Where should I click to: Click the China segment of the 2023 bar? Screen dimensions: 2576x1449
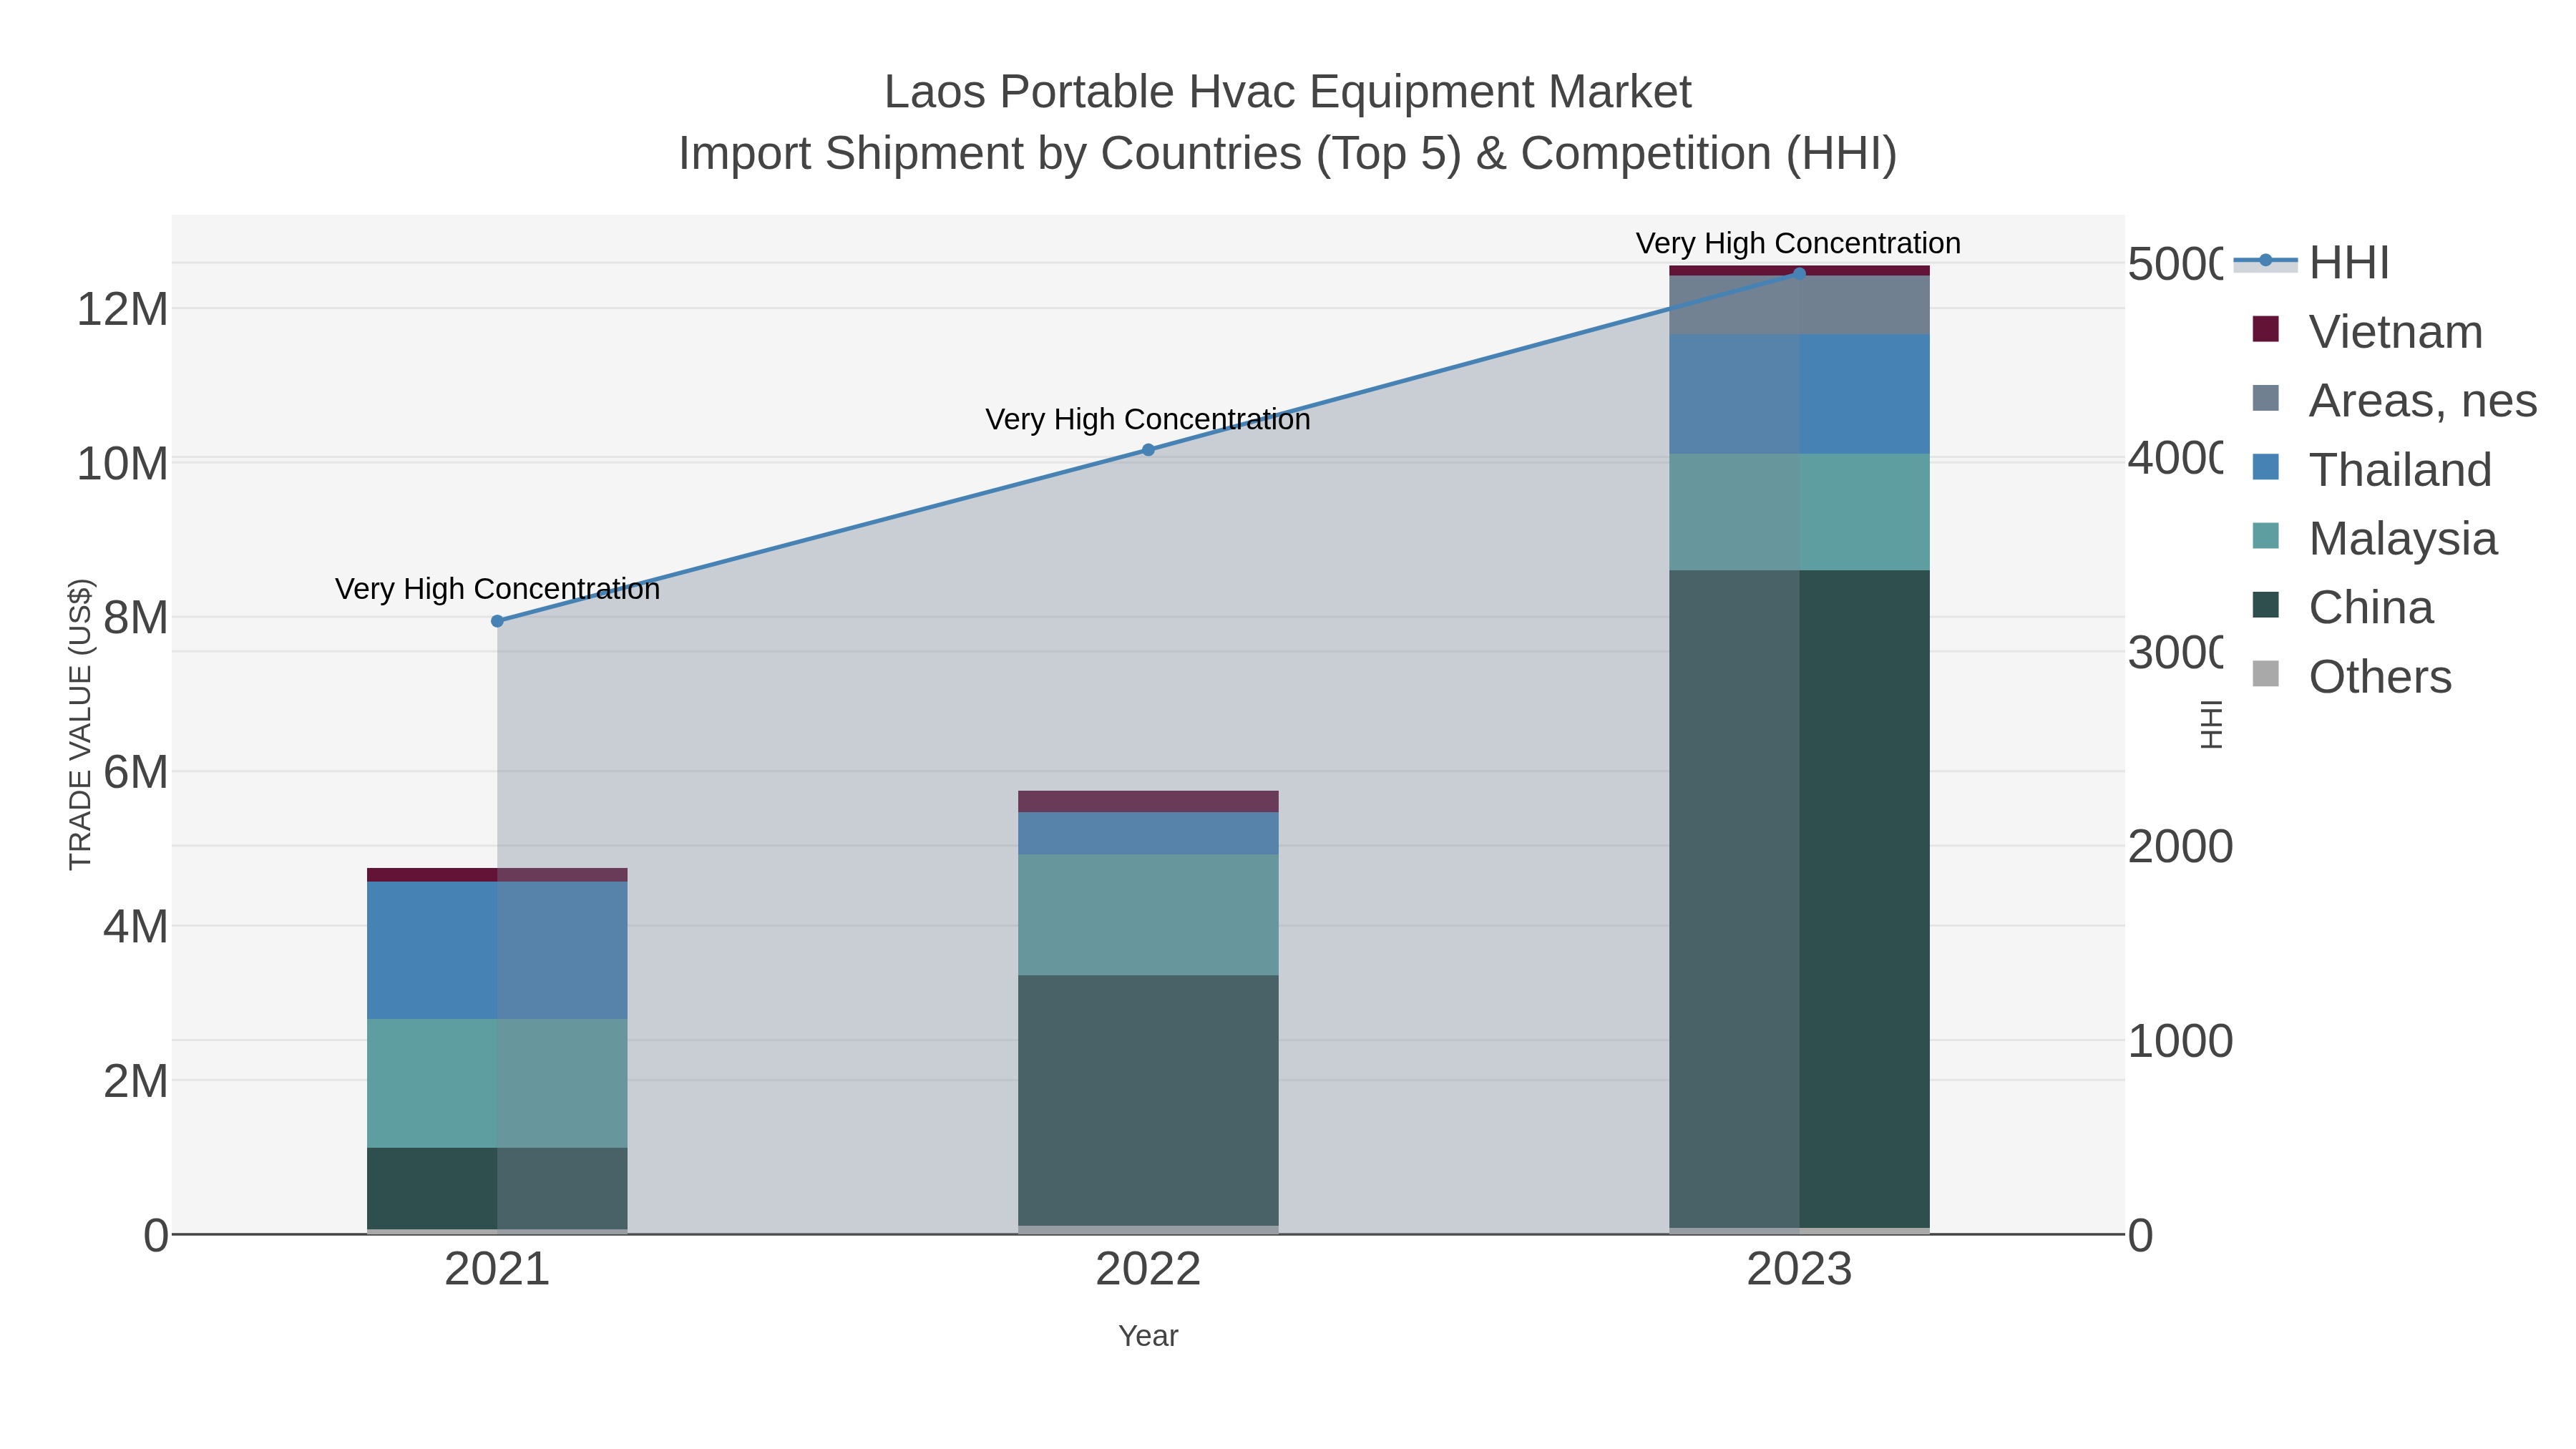pyautogui.click(x=1799, y=899)
